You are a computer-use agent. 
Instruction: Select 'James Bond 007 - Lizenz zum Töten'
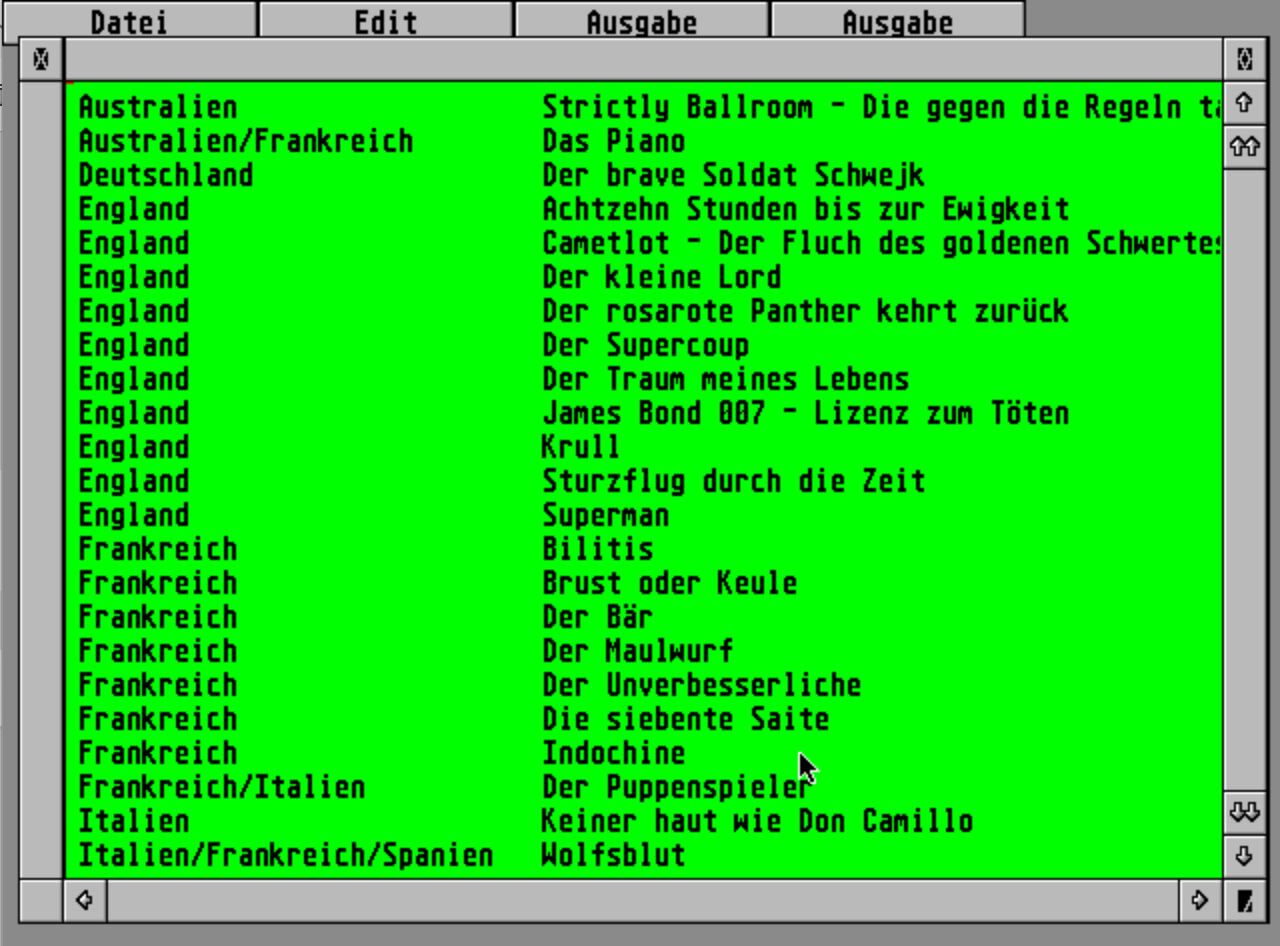click(x=805, y=413)
